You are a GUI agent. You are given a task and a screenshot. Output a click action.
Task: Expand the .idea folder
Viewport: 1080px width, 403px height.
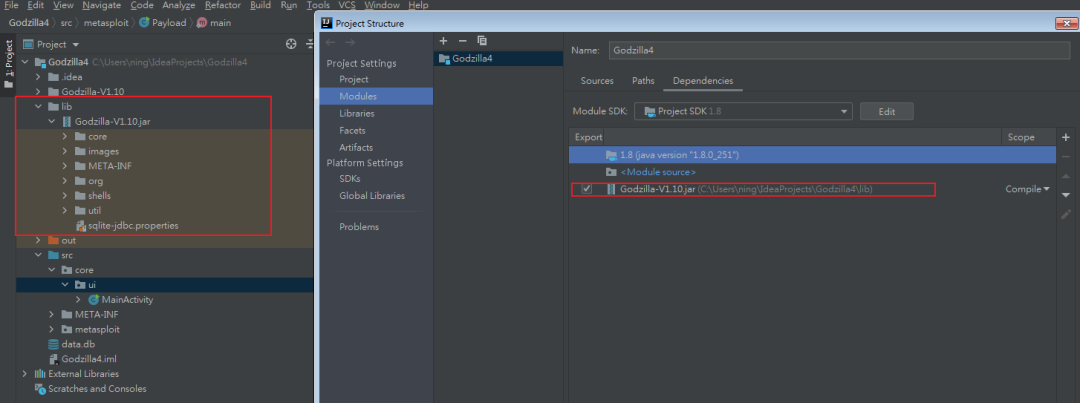point(39,77)
